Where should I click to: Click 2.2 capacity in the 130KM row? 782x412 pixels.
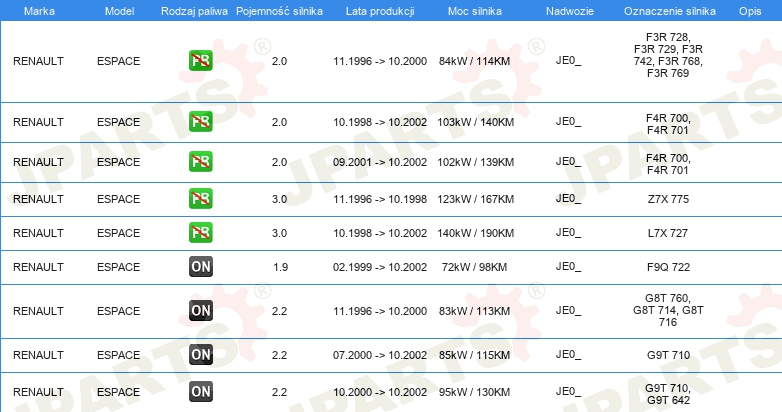pos(279,392)
